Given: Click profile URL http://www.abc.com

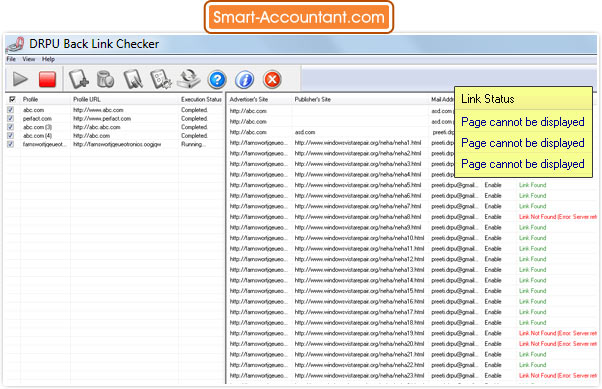Looking at the screenshot, I should [x=98, y=110].
